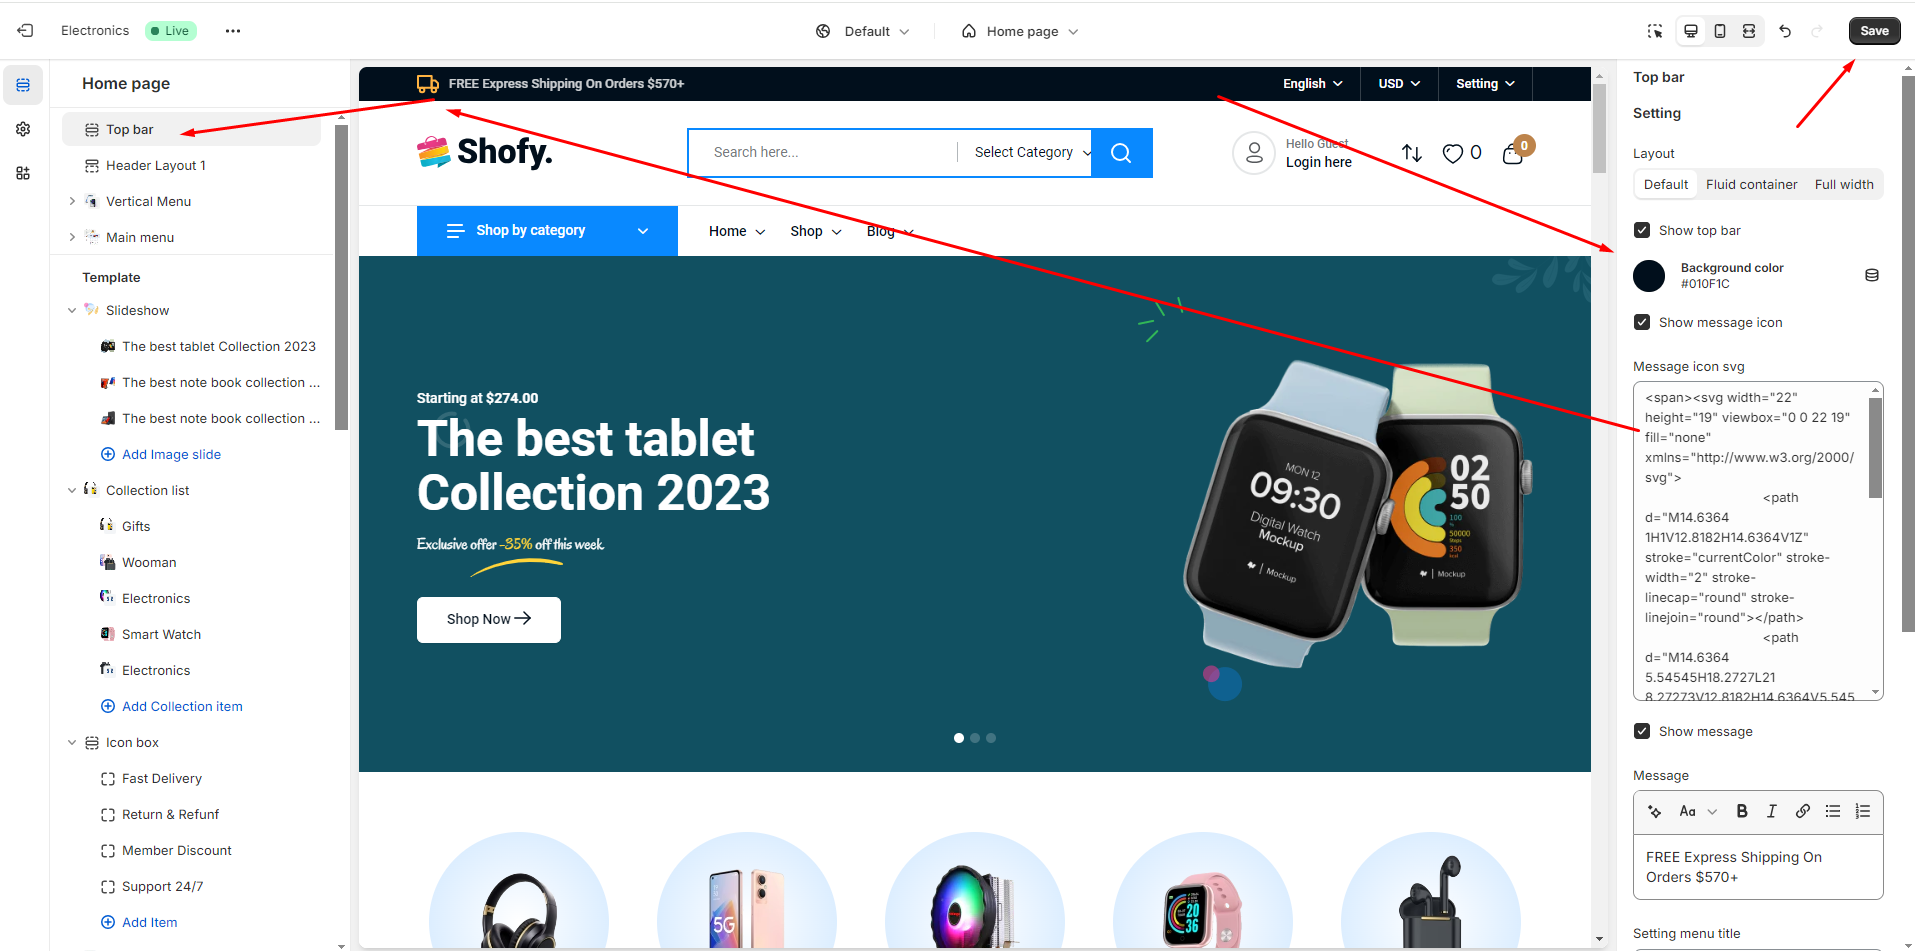
Task: Click Add Image slide link
Action: 171,454
